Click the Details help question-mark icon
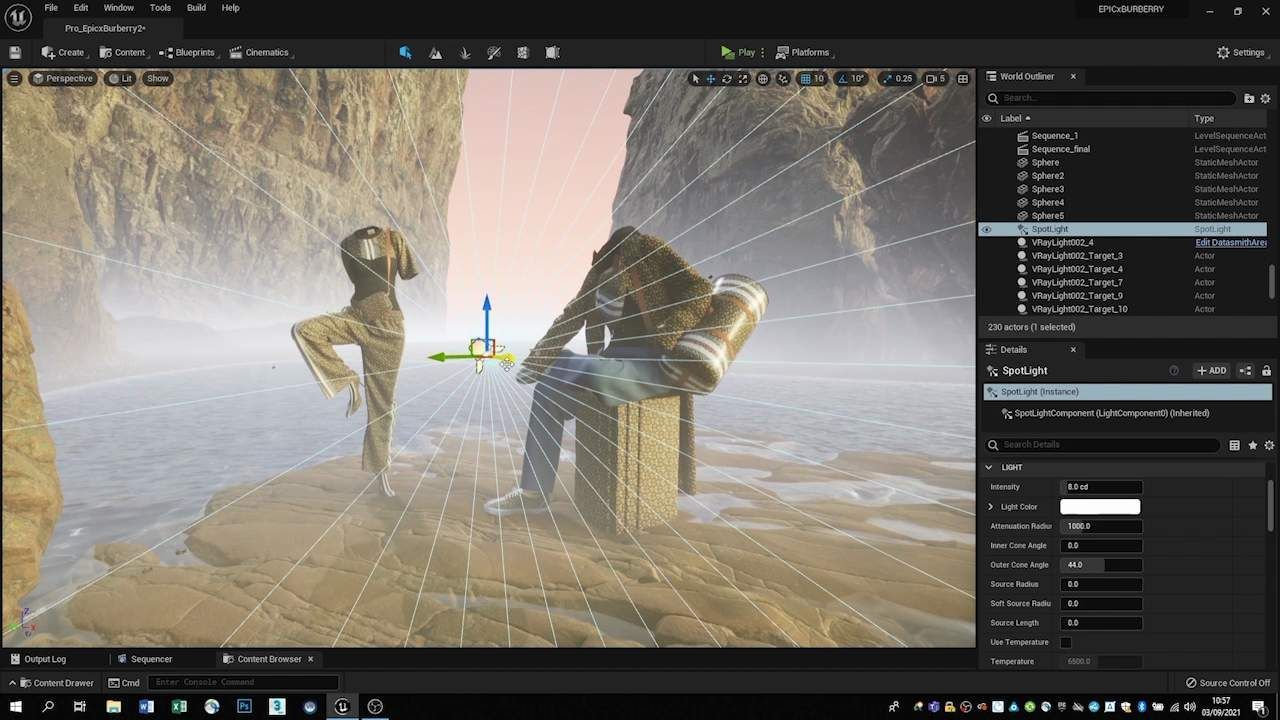 pyautogui.click(x=1174, y=370)
